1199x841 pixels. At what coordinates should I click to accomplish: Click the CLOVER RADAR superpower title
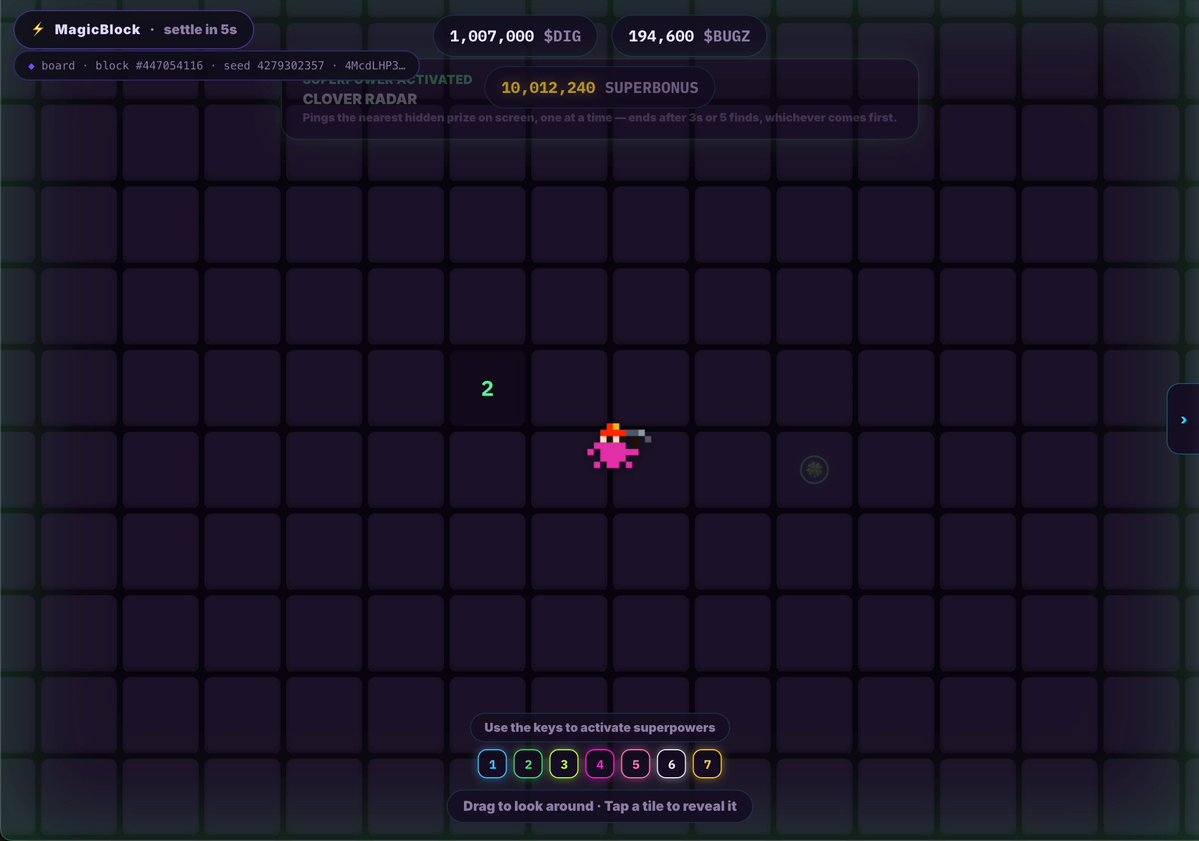pyautogui.click(x=359, y=99)
